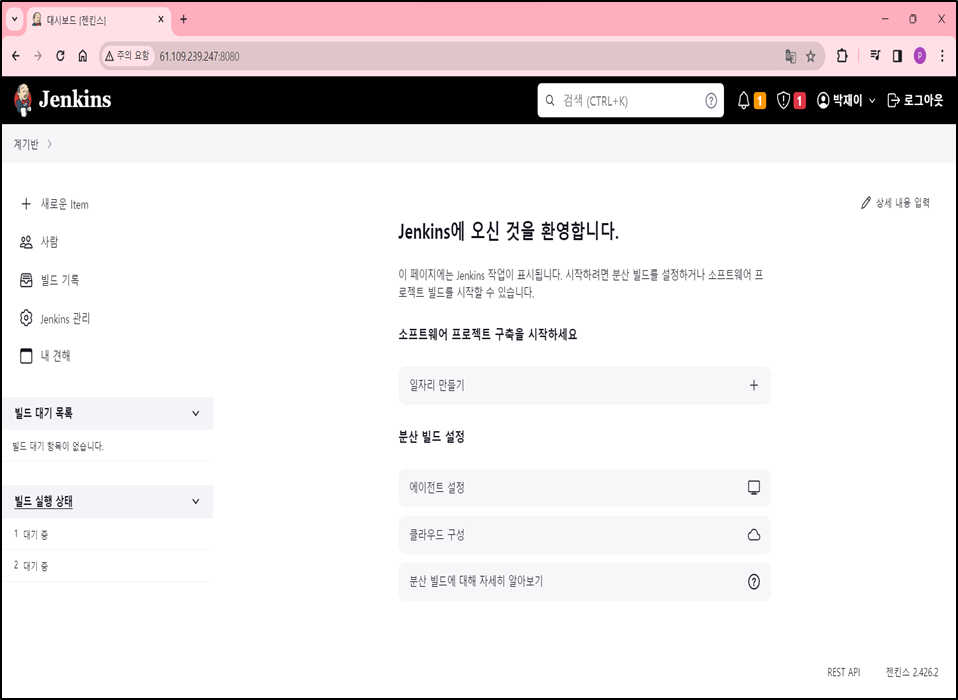Open the notifications bell icon
The width and height of the screenshot is (958, 700).
[x=744, y=101]
